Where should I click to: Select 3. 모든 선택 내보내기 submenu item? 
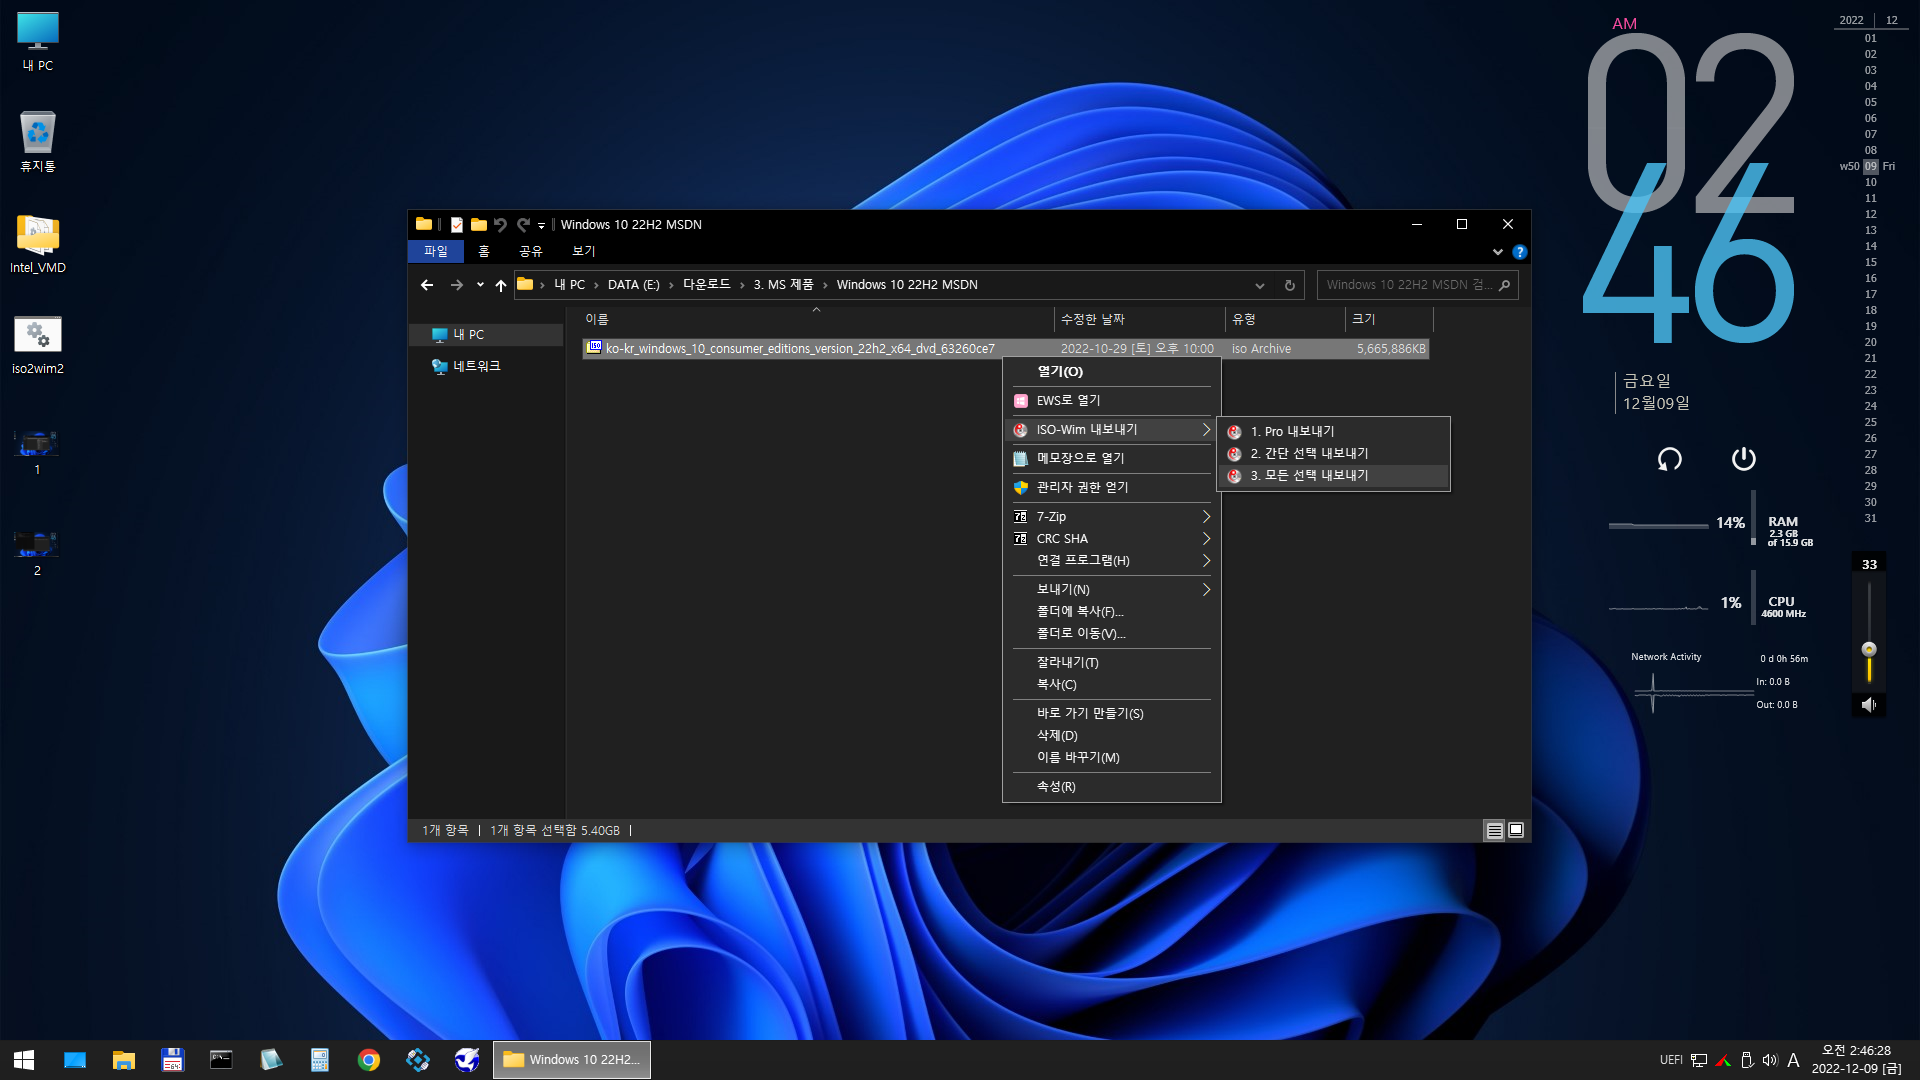tap(1333, 476)
